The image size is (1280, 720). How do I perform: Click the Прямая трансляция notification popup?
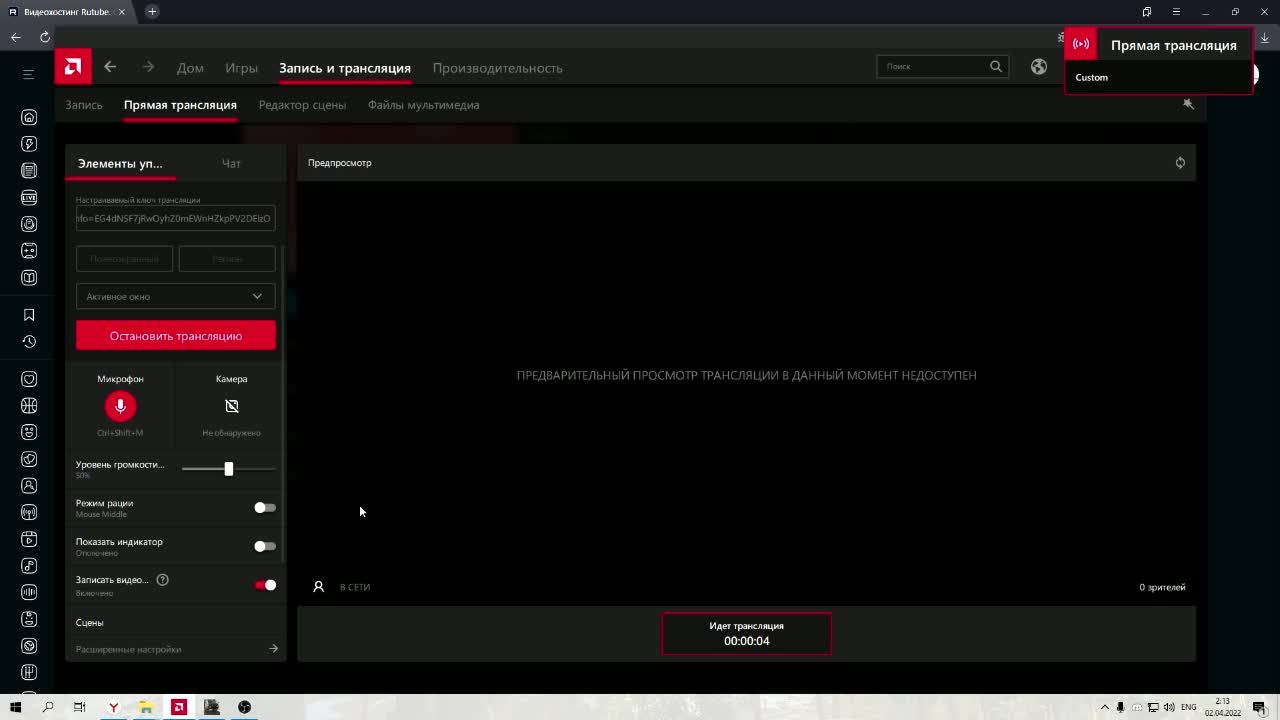1158,61
